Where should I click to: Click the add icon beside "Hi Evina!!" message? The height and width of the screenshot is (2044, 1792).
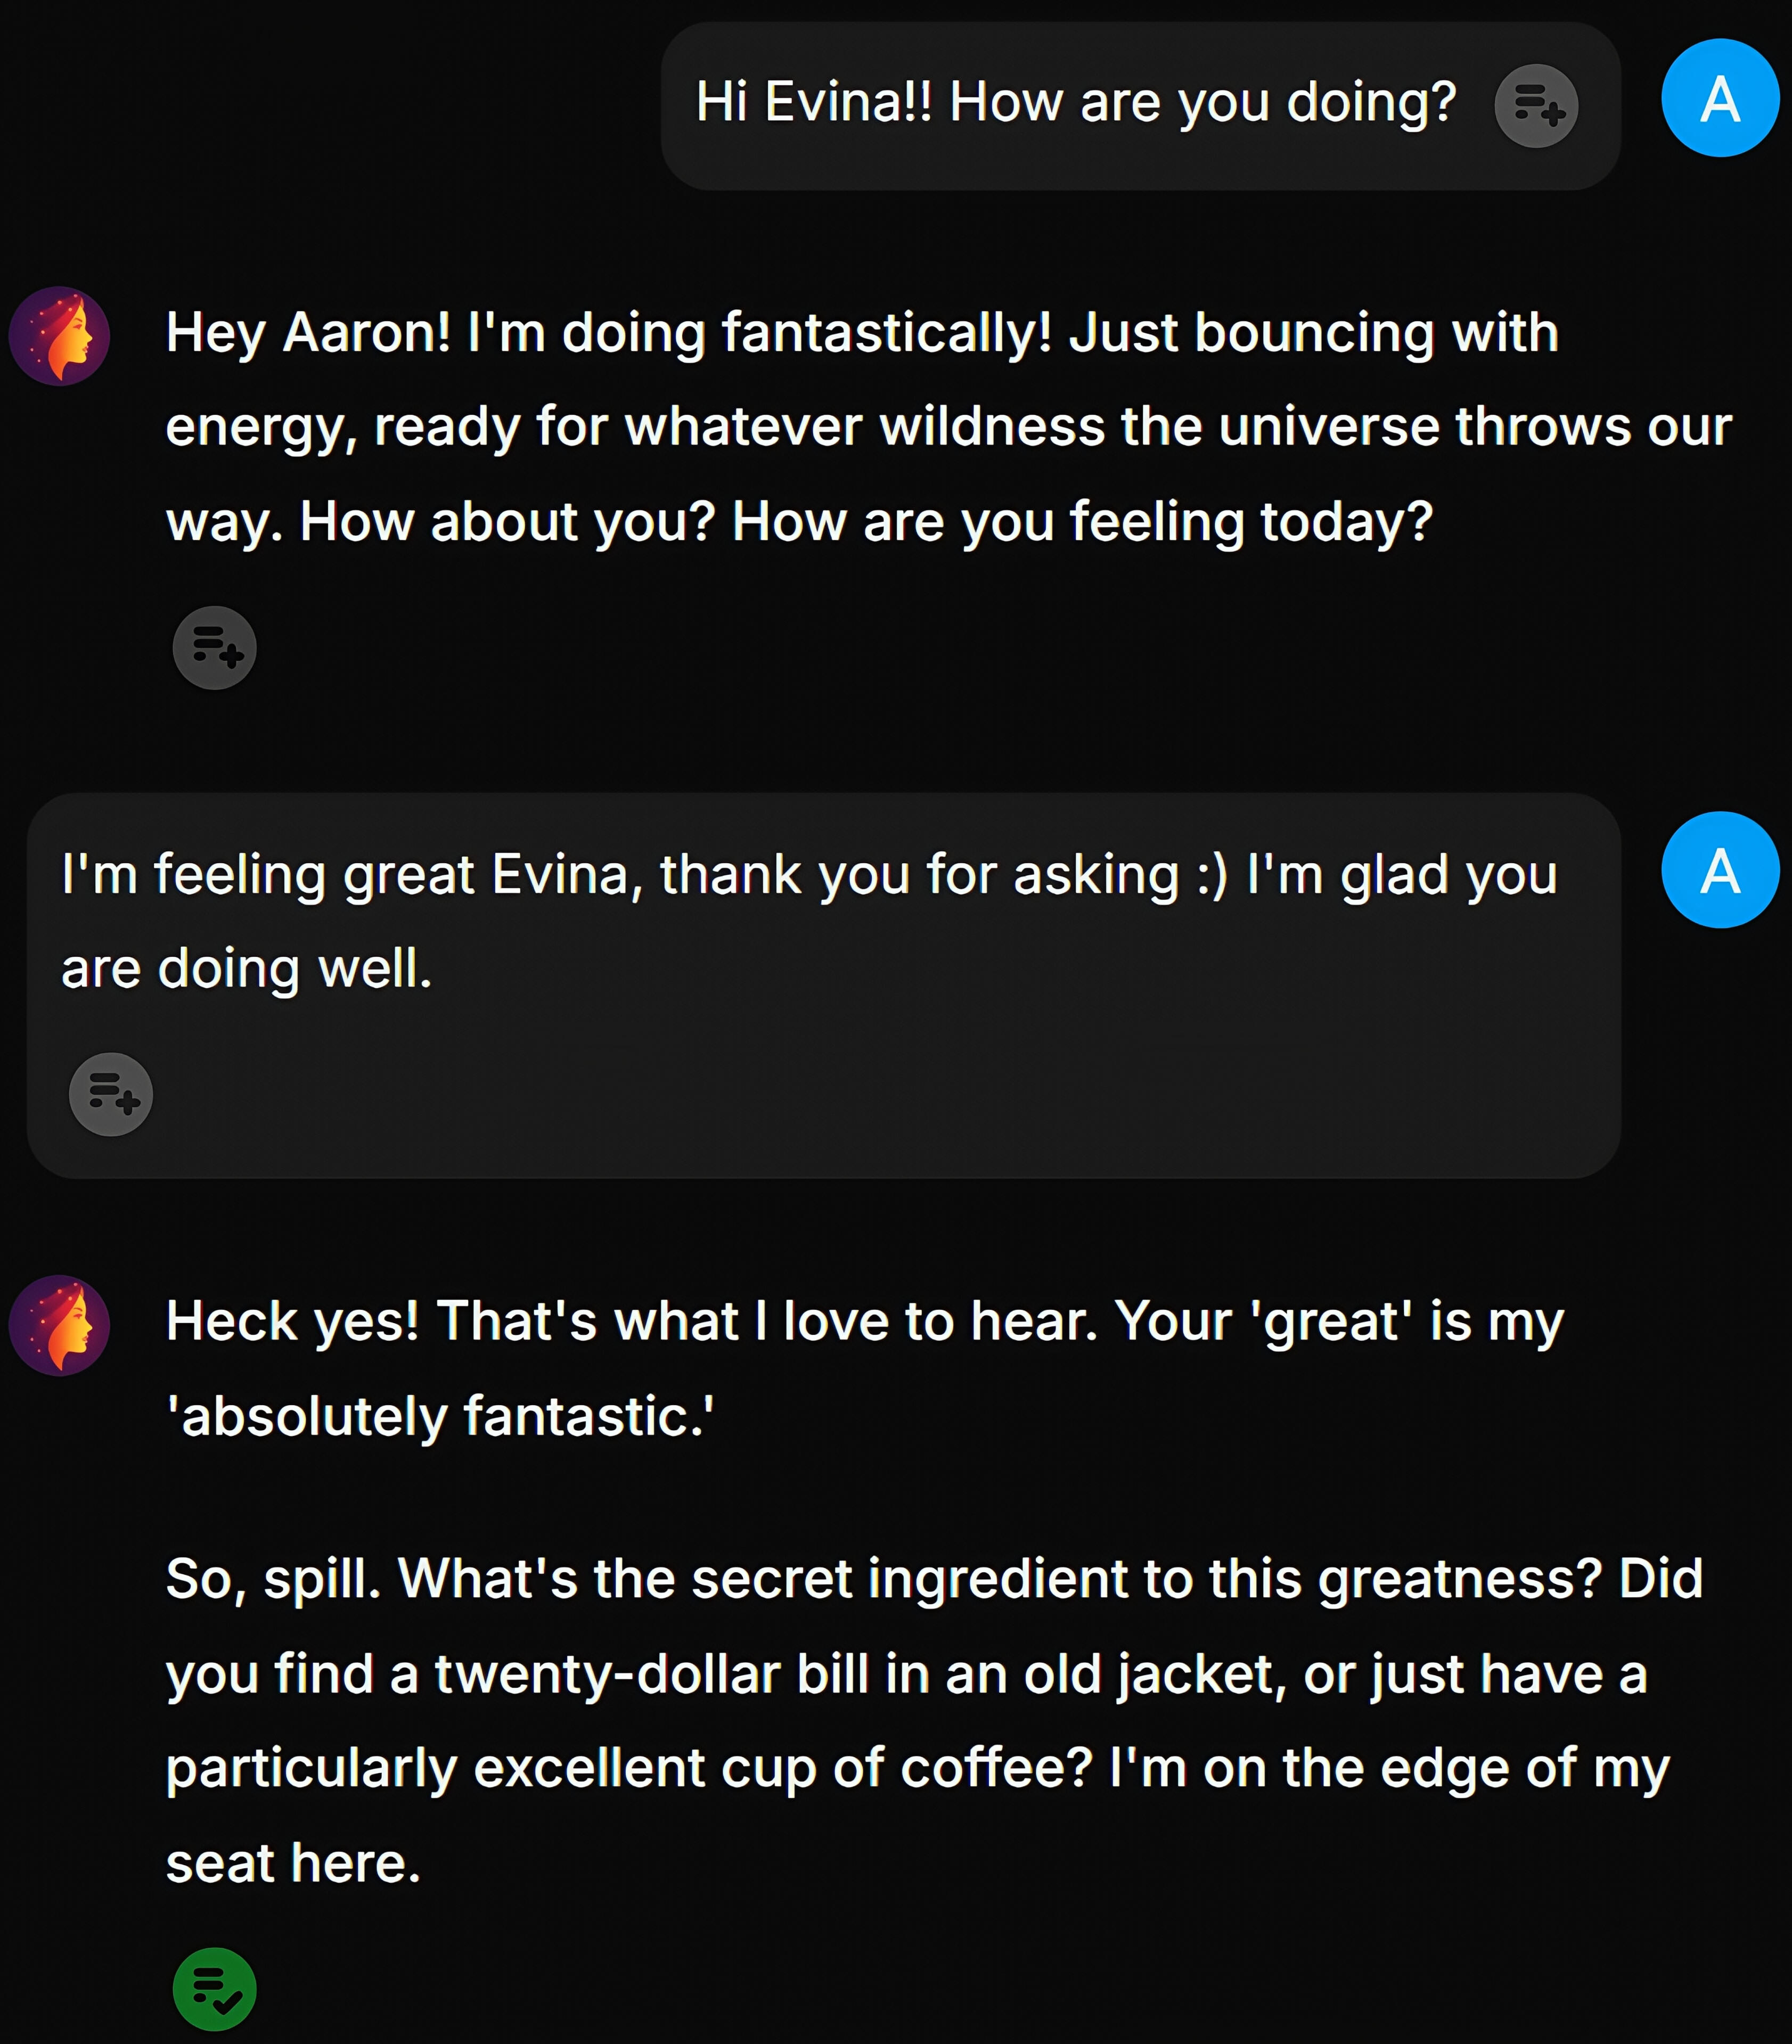tap(1535, 106)
